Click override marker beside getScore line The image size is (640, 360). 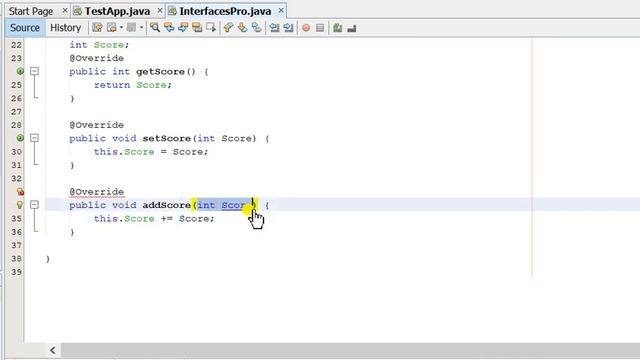(20, 71)
